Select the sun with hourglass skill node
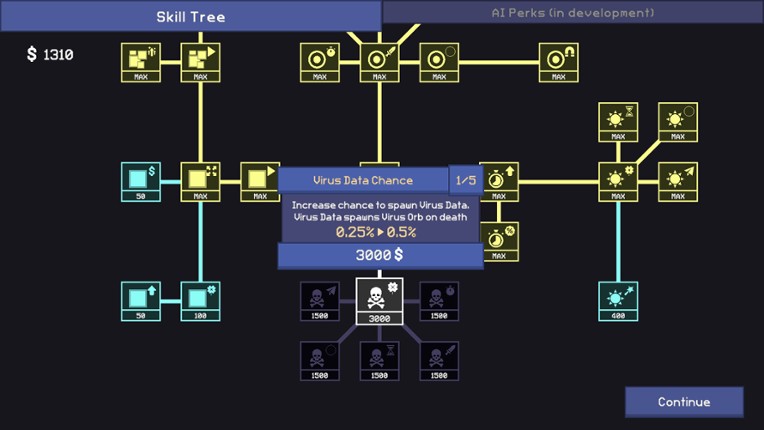Screen dimensions: 764x430 [x=617, y=122]
